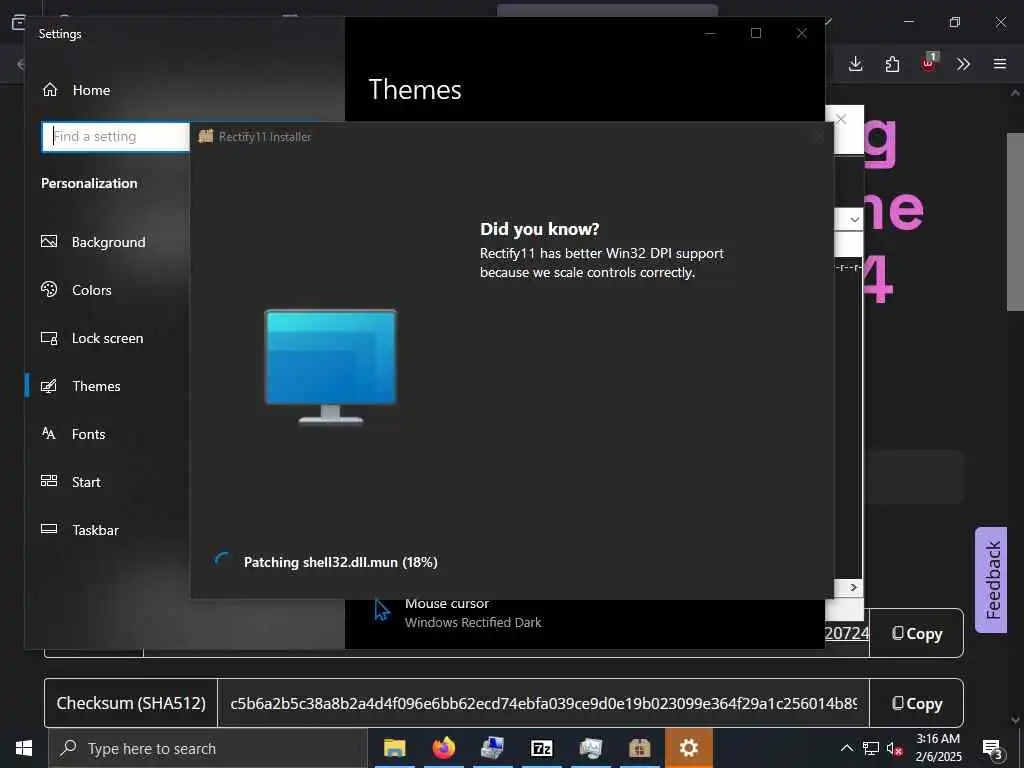Click the loading spinner in Rectify11 installer

pos(221,561)
